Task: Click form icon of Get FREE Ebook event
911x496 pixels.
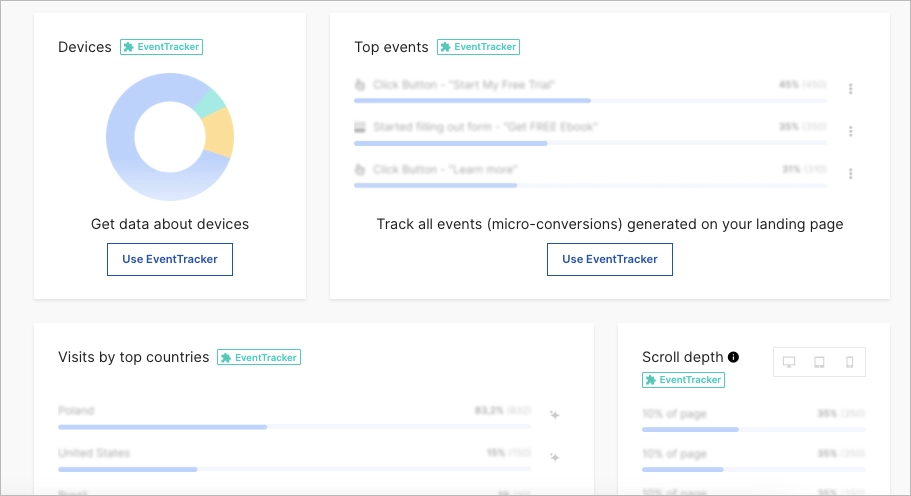Action: tap(360, 127)
